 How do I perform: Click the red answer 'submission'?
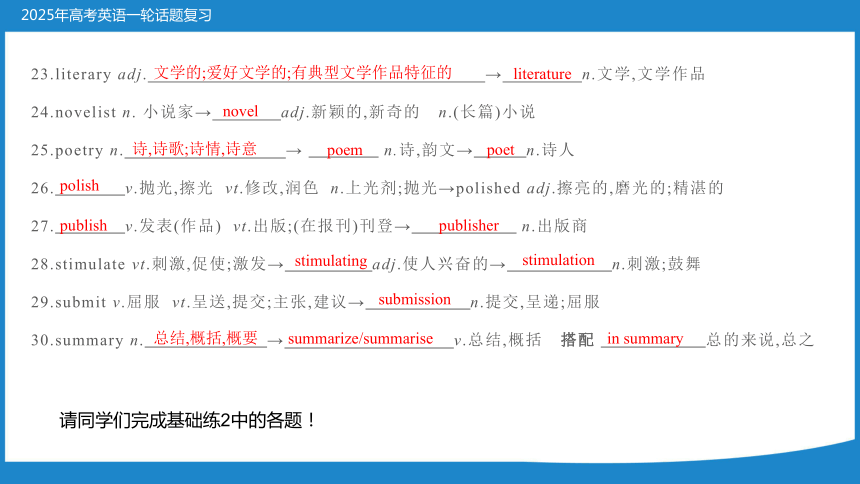(415, 300)
